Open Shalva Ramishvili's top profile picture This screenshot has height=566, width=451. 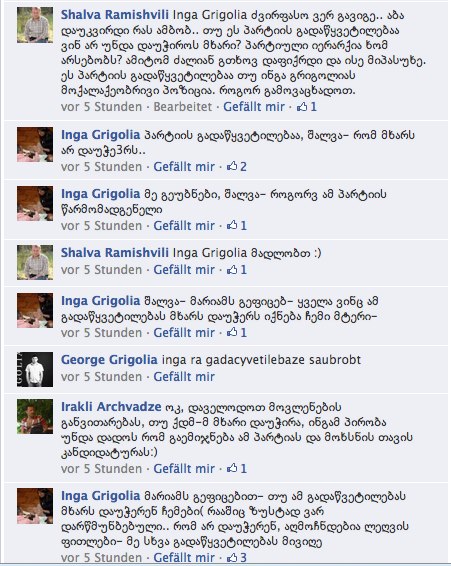click(35, 25)
